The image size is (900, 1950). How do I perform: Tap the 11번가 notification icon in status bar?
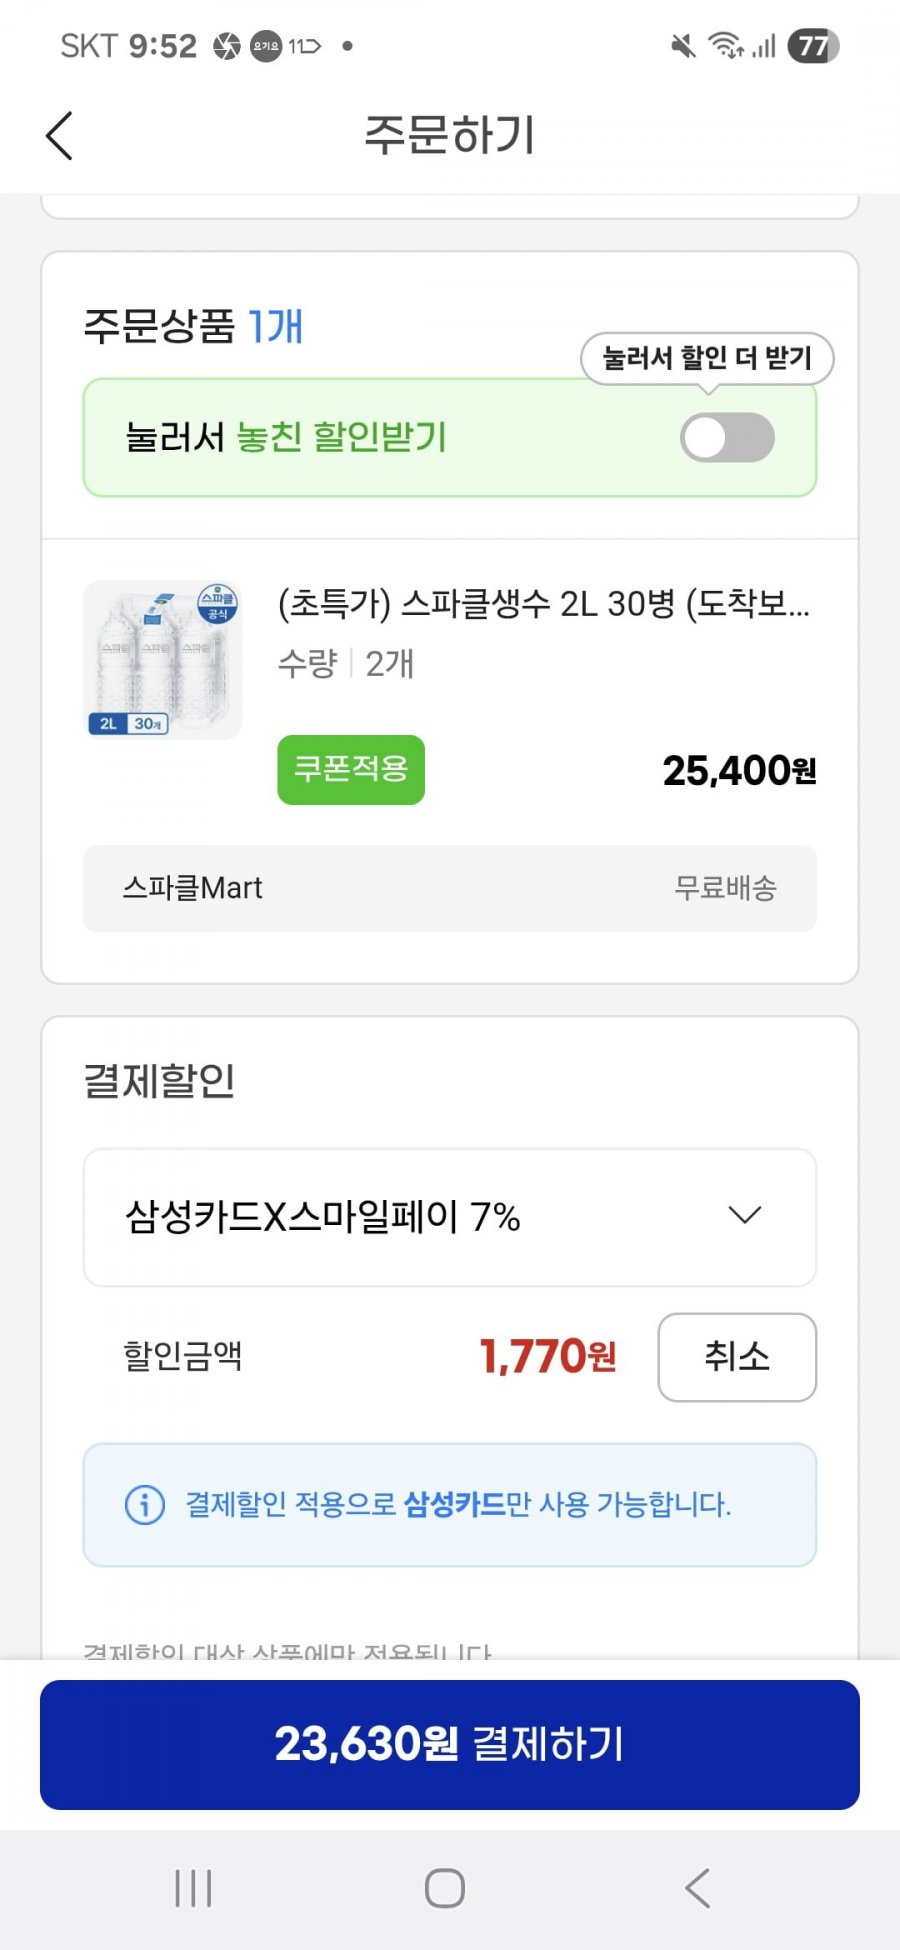tap(304, 46)
